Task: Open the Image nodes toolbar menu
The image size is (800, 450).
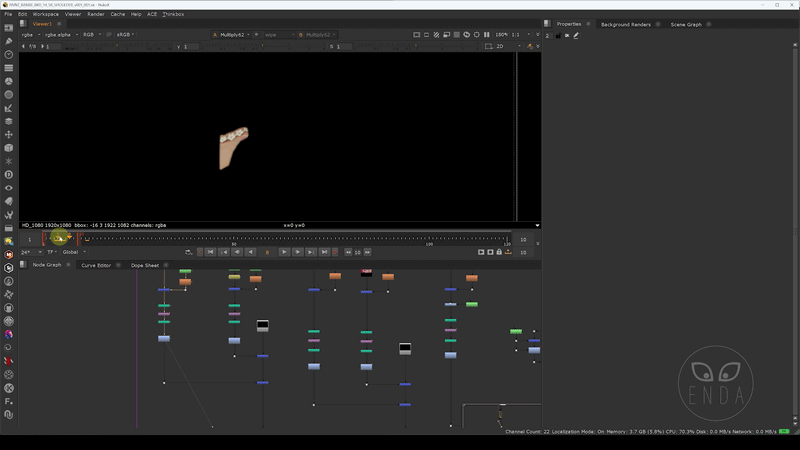Action: [x=9, y=28]
